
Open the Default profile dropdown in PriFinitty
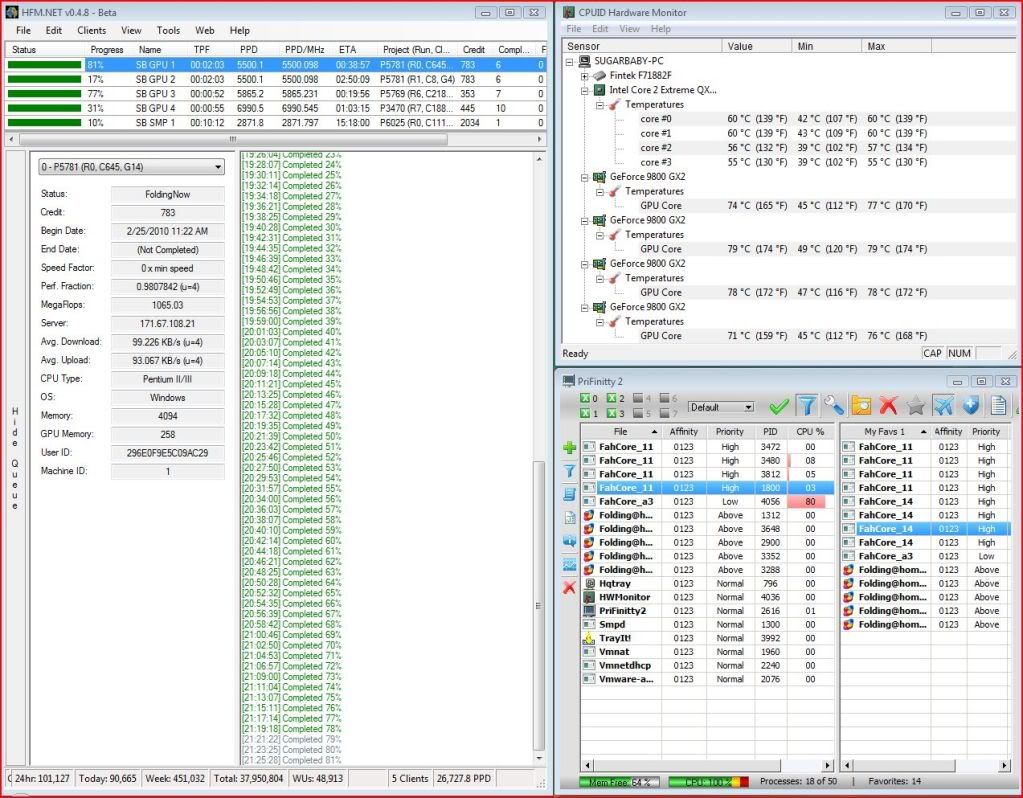[721, 407]
